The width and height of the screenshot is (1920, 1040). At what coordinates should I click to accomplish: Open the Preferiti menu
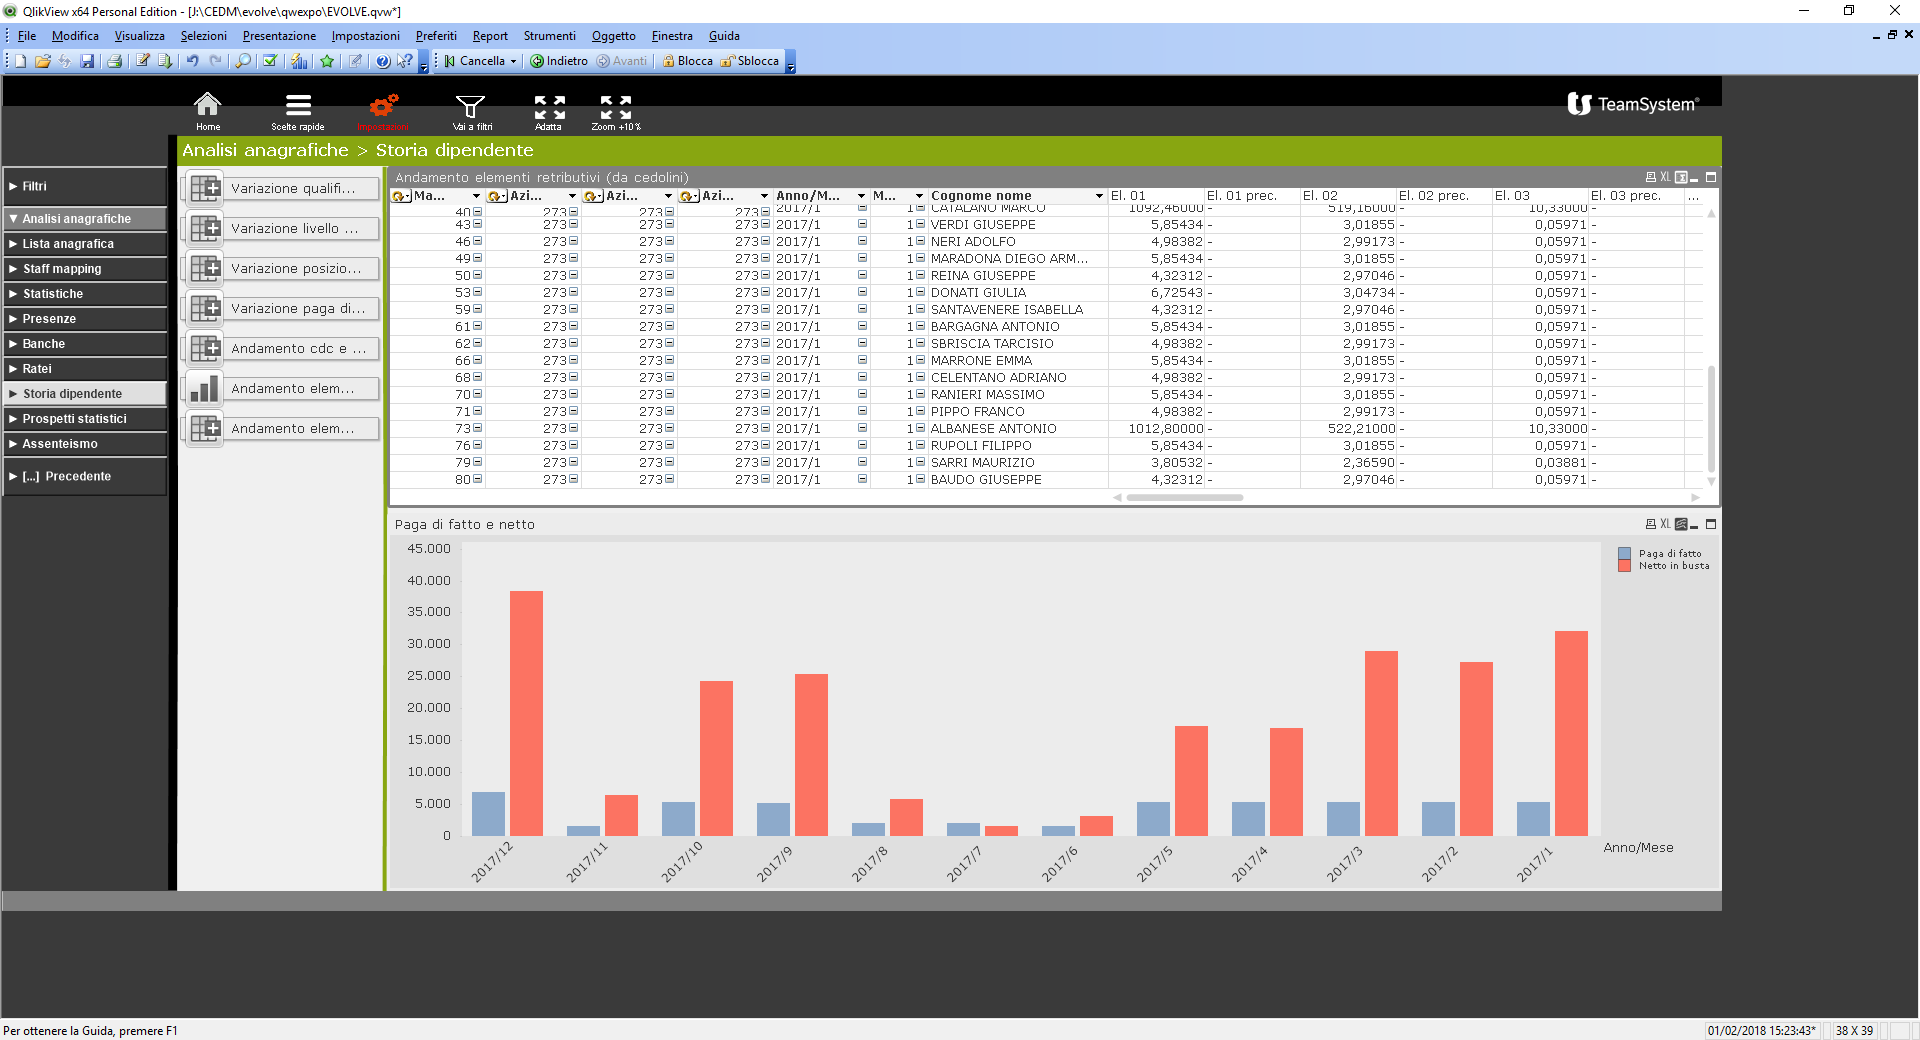[436, 36]
